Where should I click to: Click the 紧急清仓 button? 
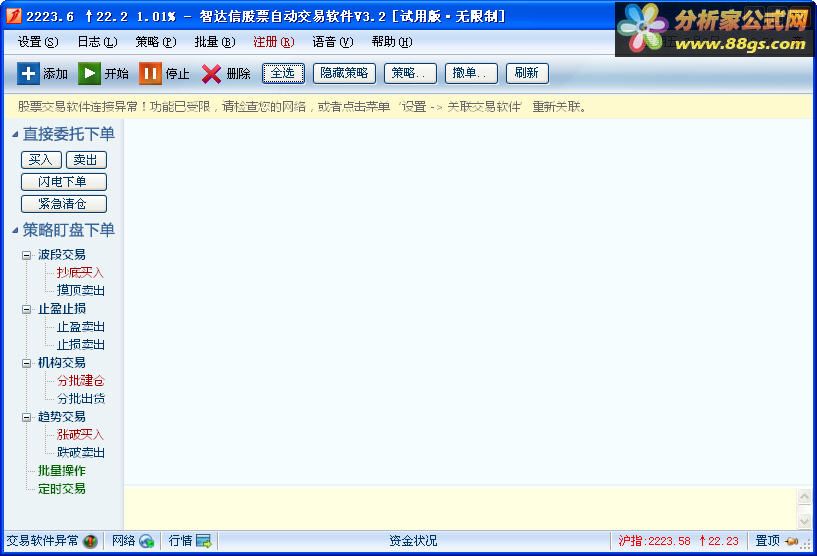click(x=64, y=204)
